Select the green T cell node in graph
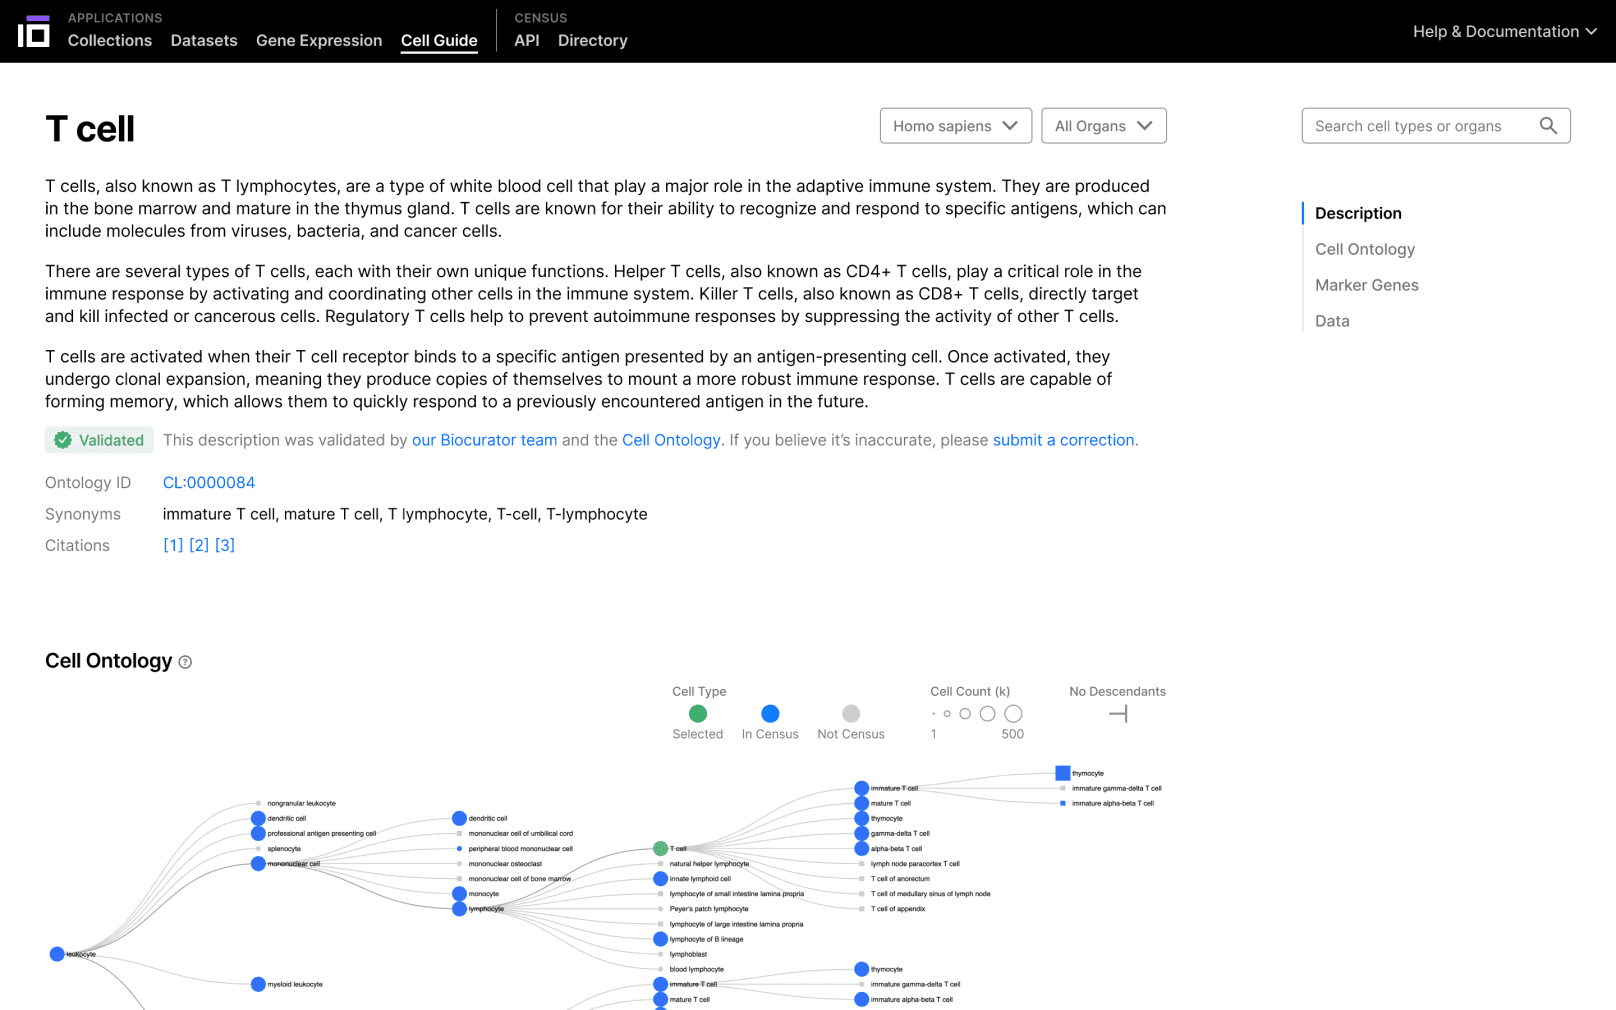1616x1010 pixels. pyautogui.click(x=660, y=848)
